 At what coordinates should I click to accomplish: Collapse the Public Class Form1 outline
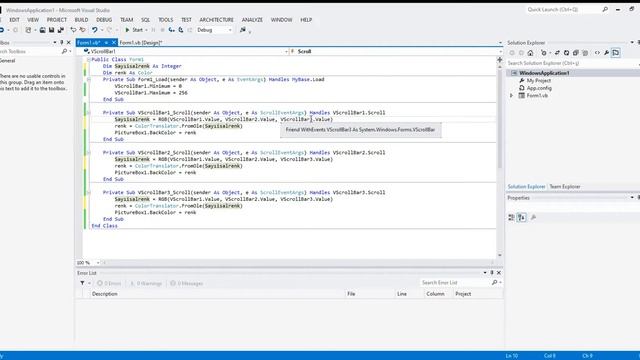coord(88,60)
